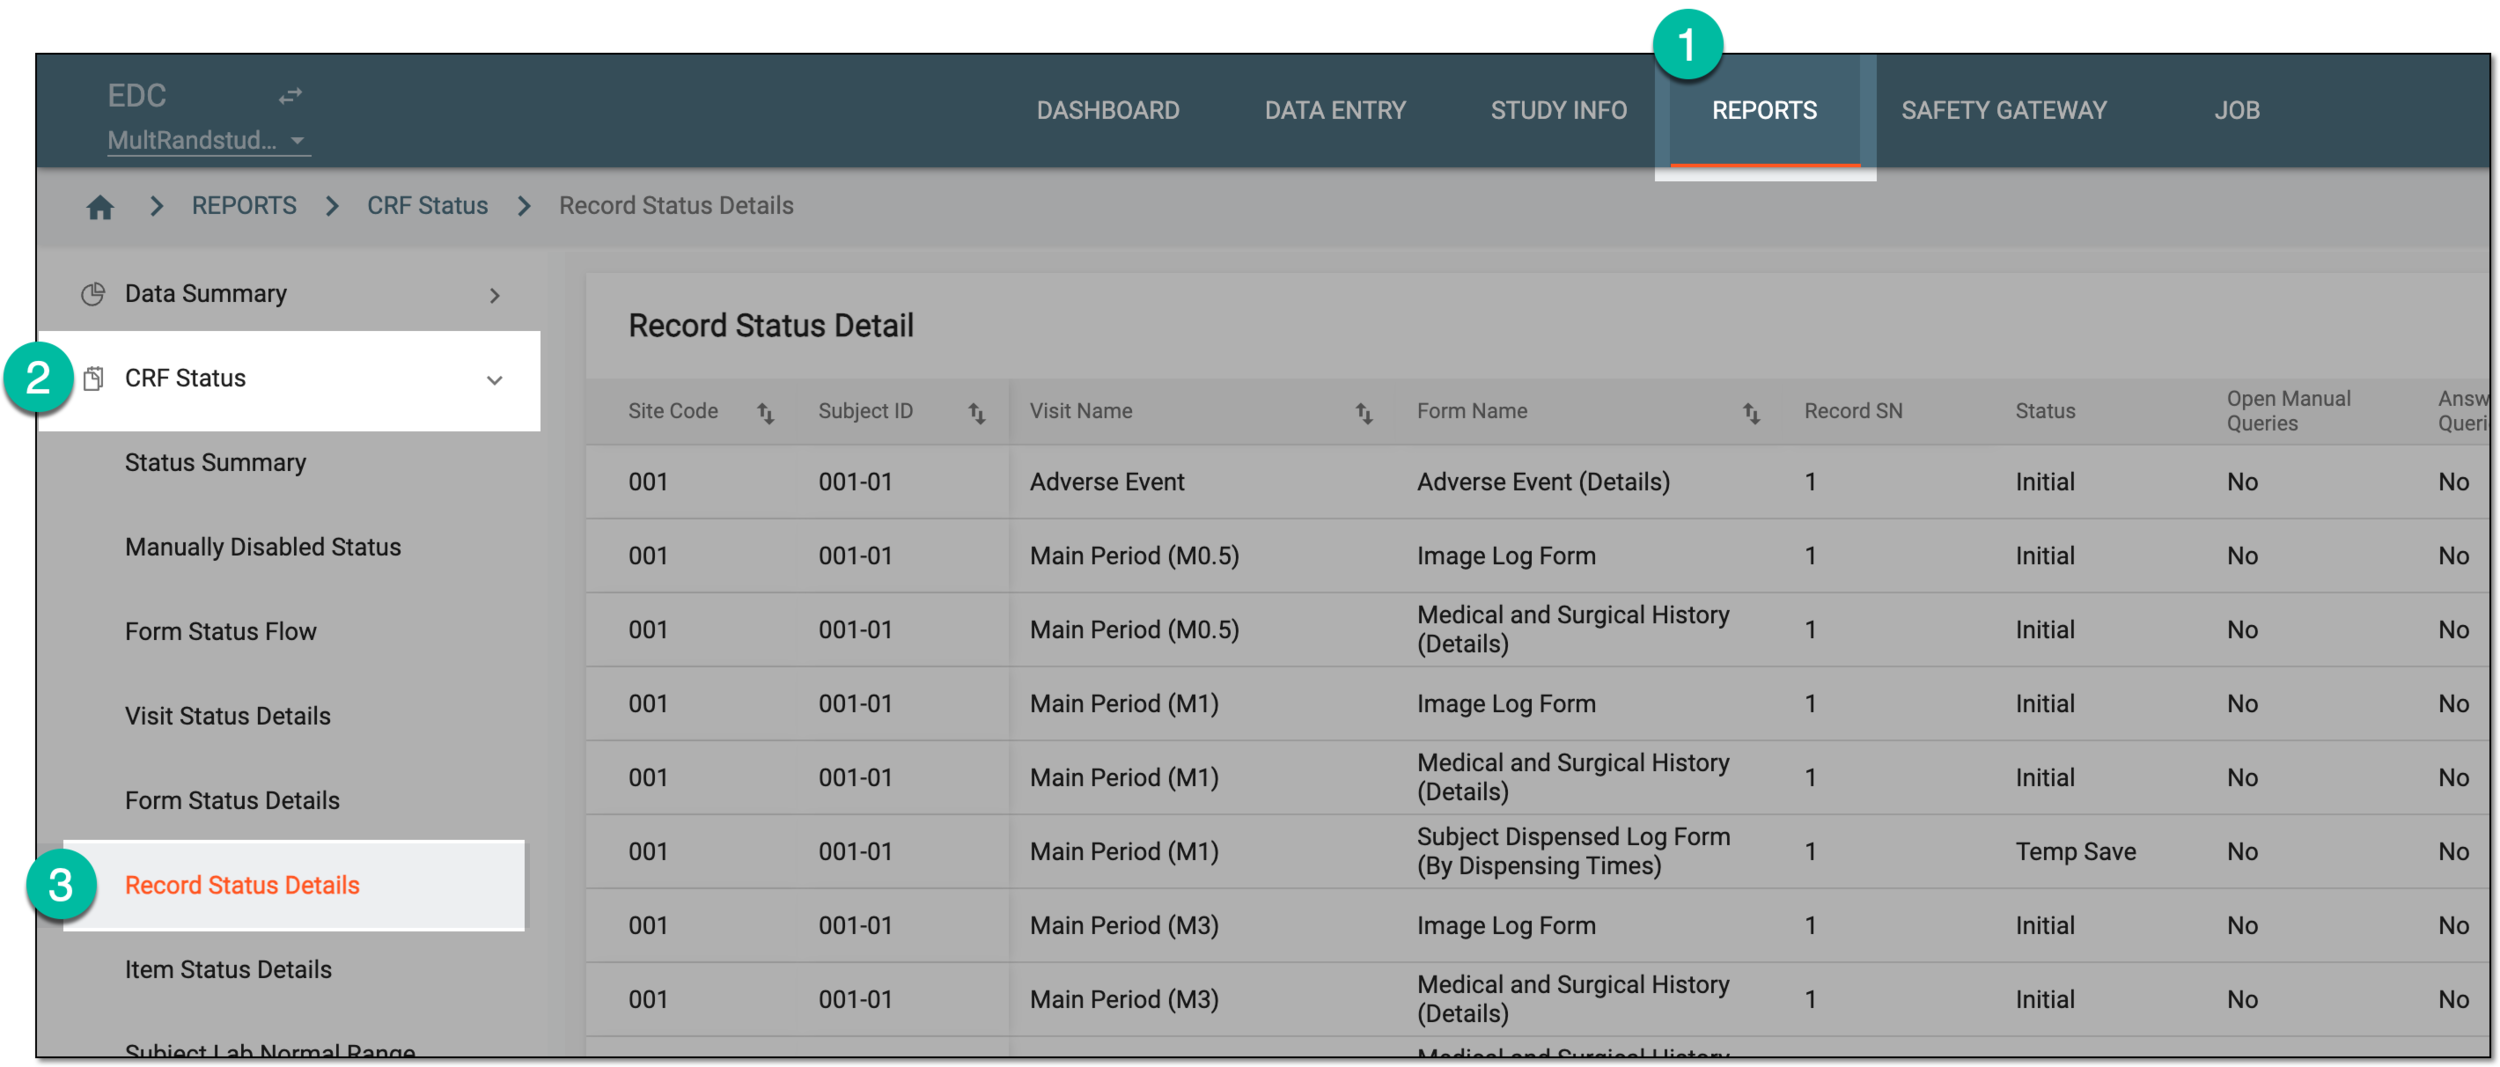Open Item Status Details report
The width and height of the screenshot is (2500, 1067).
pyautogui.click(x=228, y=970)
